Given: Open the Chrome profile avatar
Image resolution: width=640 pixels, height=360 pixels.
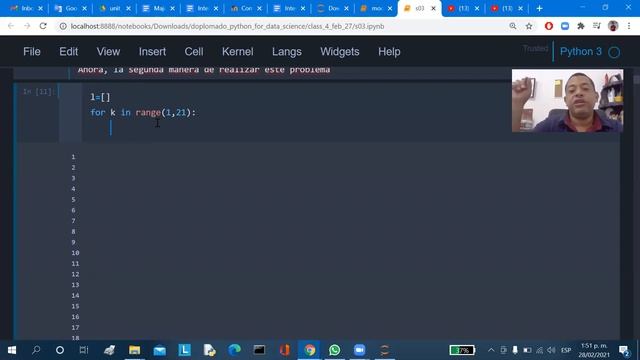Looking at the screenshot, I should tap(613, 26).
